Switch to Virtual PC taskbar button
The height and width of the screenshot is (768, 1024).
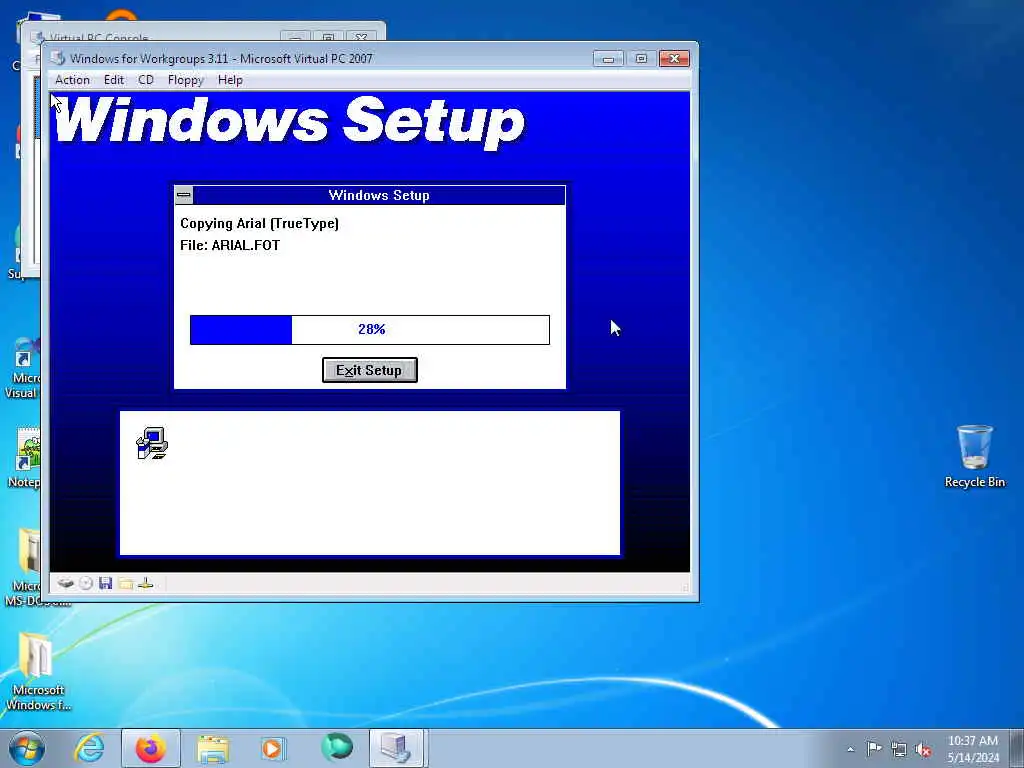(397, 748)
